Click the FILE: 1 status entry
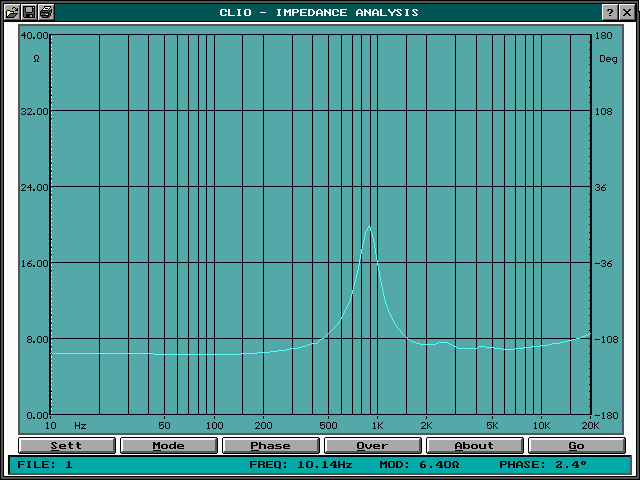The image size is (640, 480). tap(45, 464)
